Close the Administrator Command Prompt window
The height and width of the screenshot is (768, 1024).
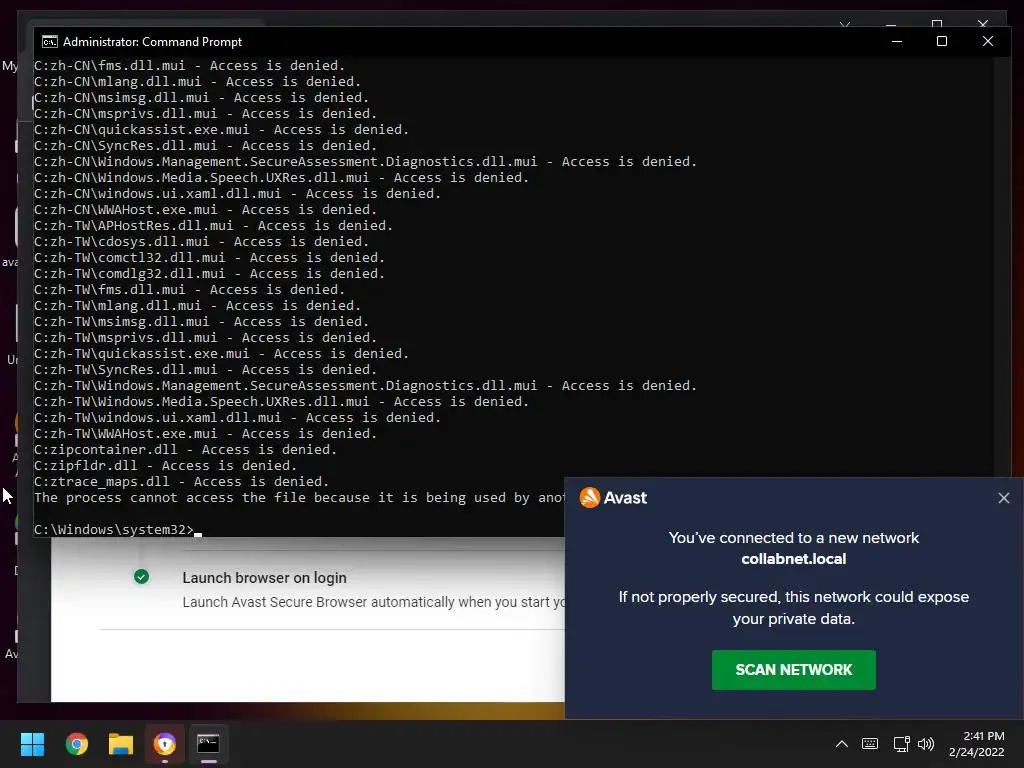pos(987,41)
